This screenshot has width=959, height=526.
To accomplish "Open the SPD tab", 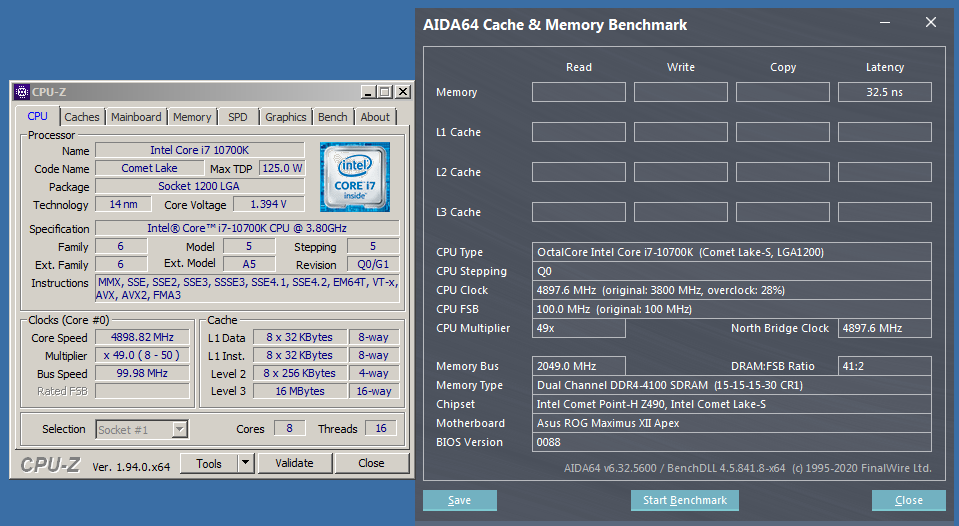I will [238, 117].
